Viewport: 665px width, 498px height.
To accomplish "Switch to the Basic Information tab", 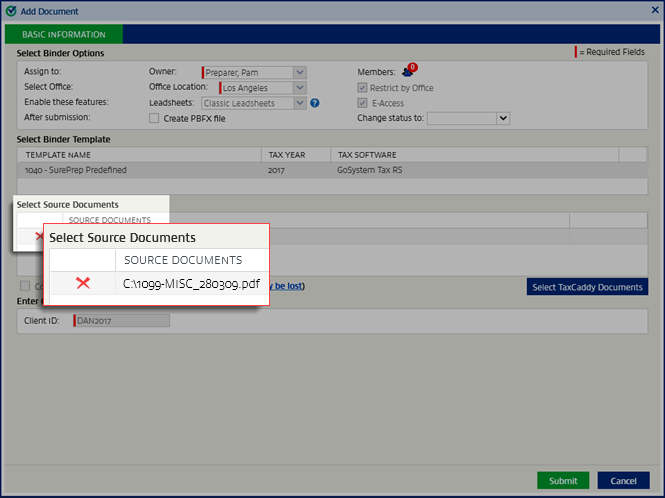I will pos(64,34).
